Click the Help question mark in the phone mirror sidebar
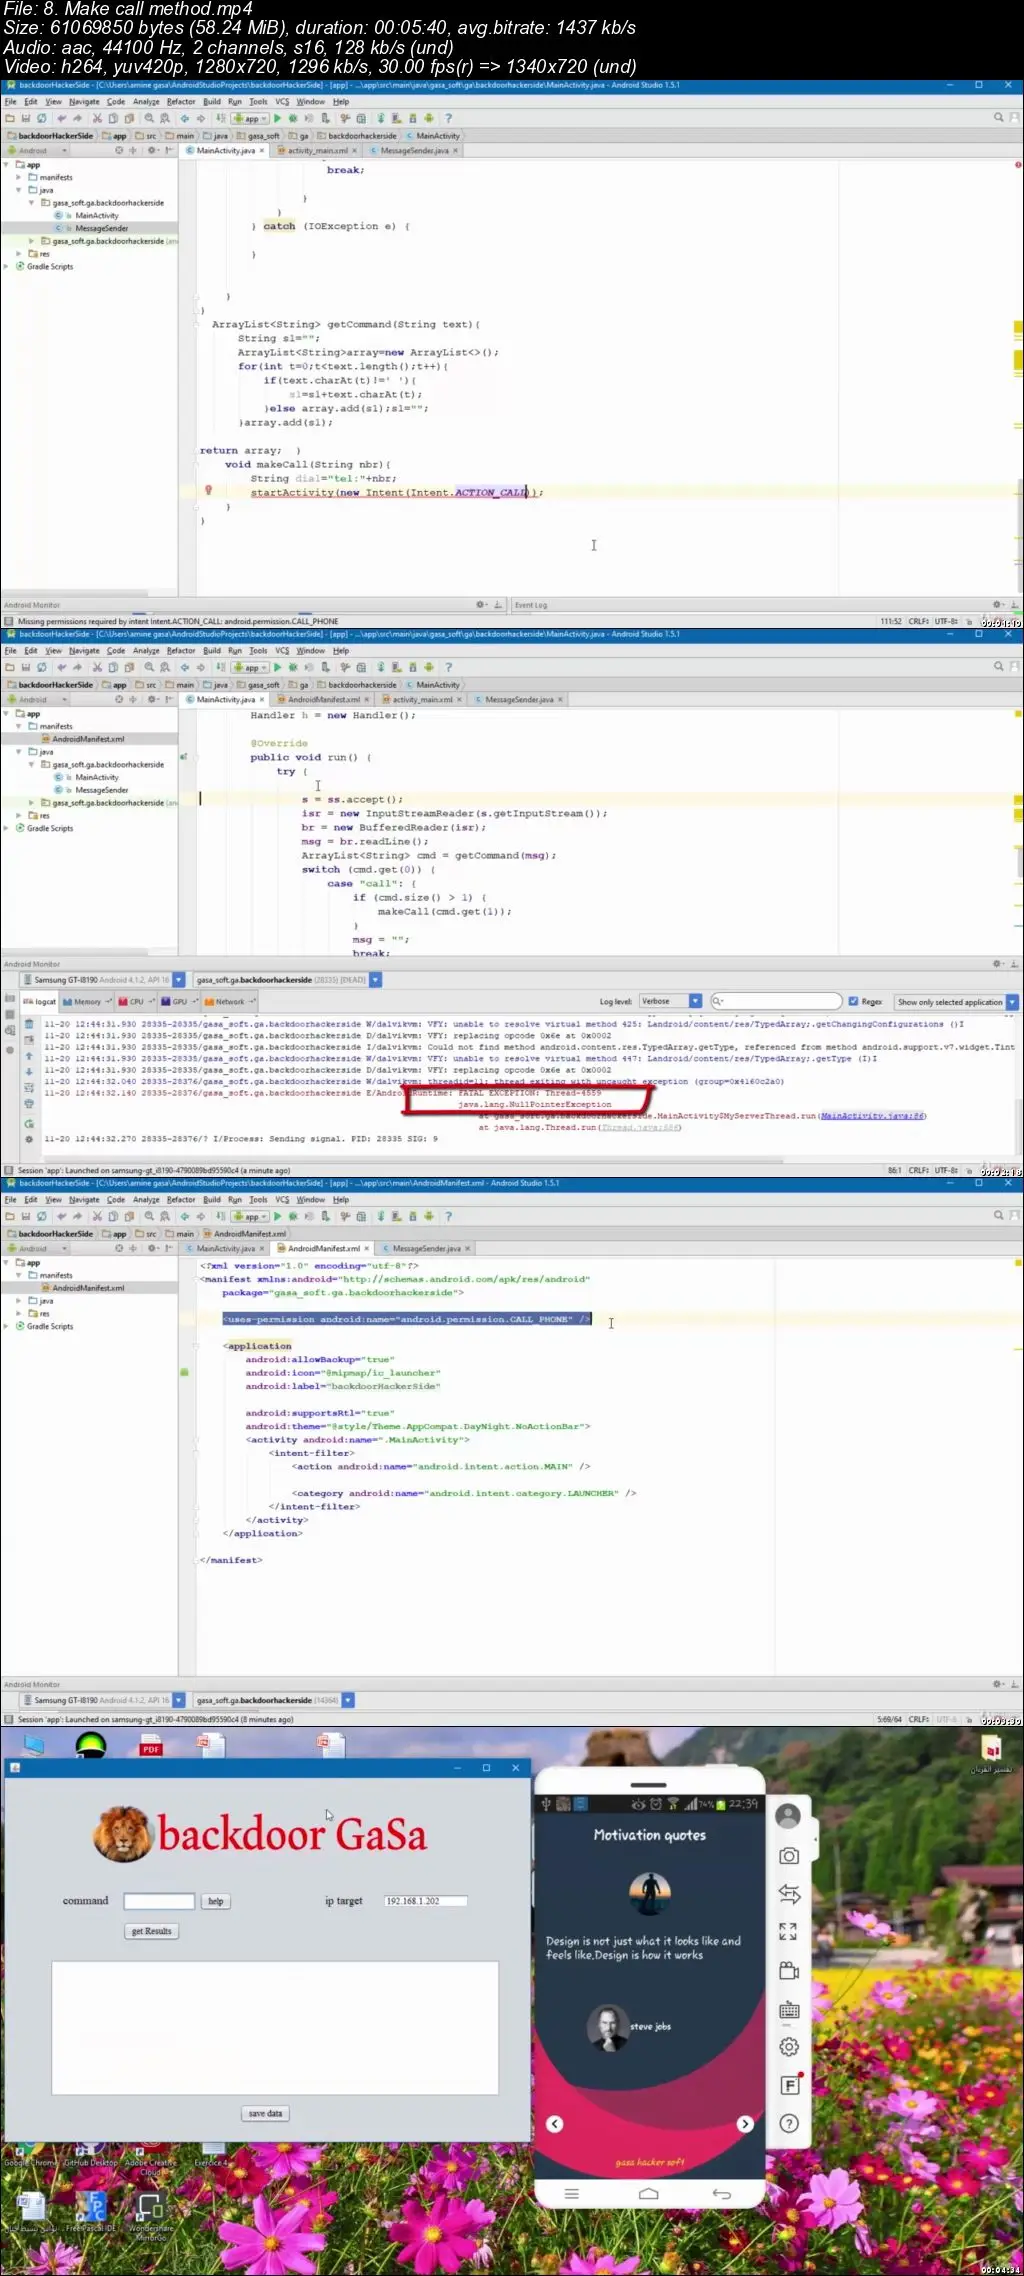The height and width of the screenshot is (2276, 1024). [x=789, y=2123]
